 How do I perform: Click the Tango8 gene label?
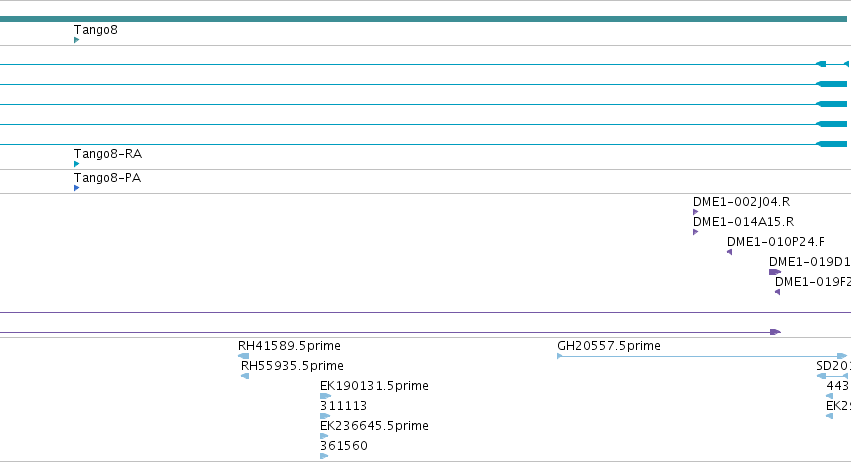point(96,30)
